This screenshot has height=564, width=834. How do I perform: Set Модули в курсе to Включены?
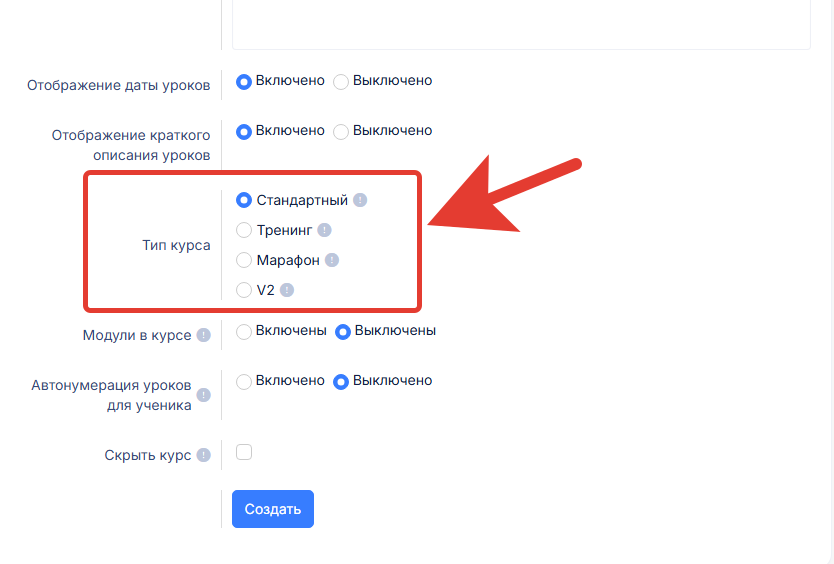pyautogui.click(x=244, y=331)
